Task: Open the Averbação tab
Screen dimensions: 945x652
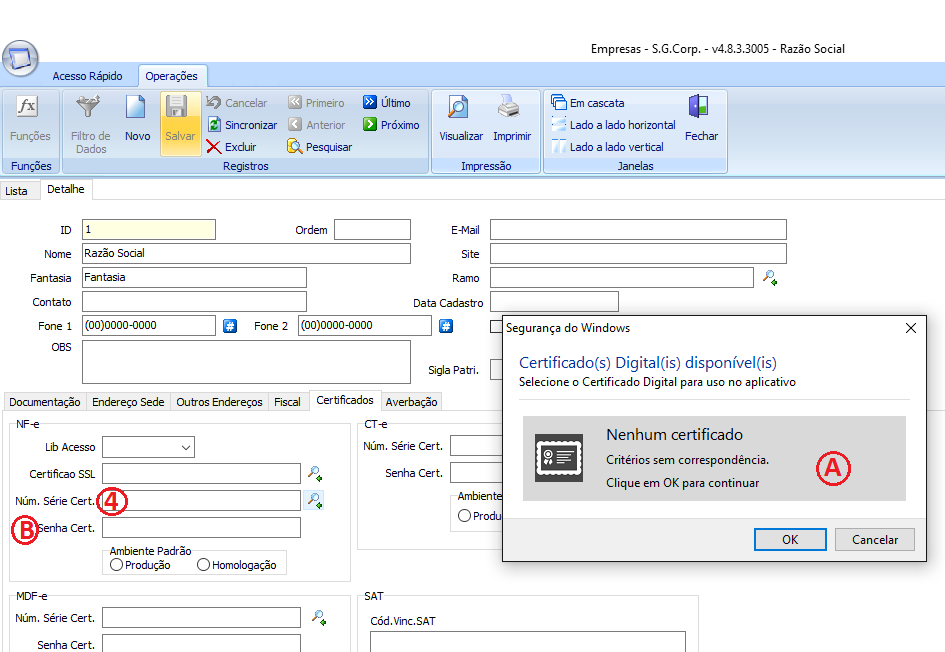Action: pos(412,402)
